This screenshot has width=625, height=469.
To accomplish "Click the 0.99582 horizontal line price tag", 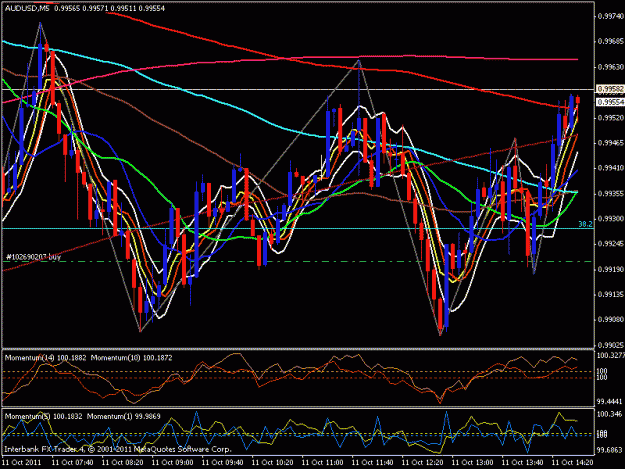I will 610,88.
